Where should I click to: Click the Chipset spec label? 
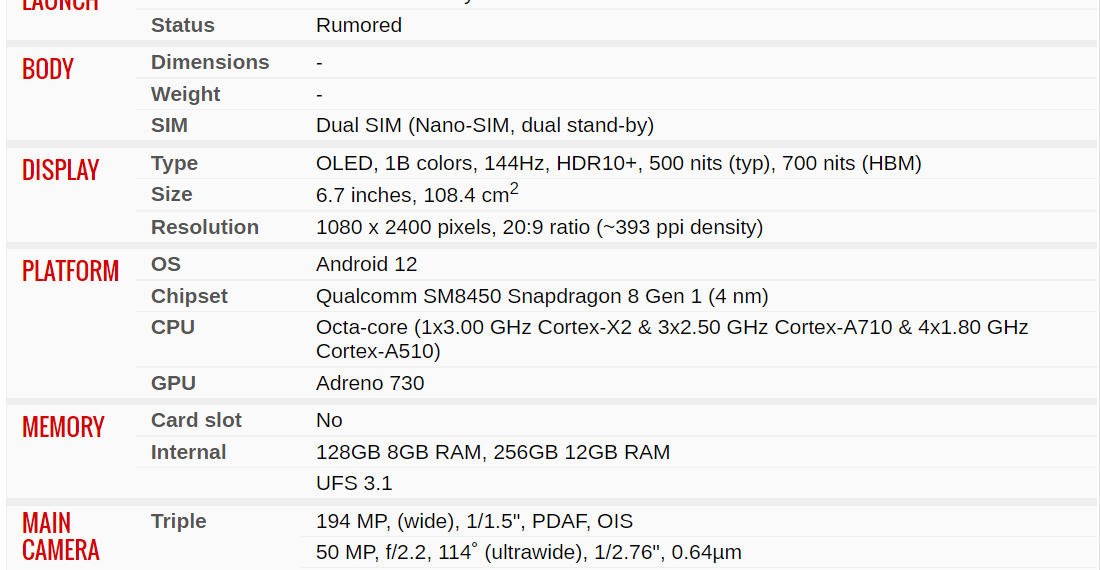tap(189, 296)
